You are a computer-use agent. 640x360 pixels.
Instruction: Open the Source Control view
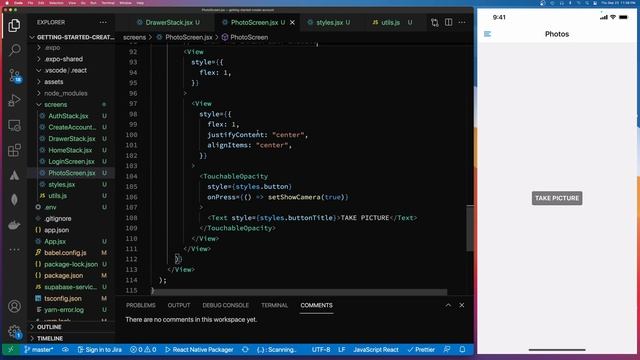14,76
